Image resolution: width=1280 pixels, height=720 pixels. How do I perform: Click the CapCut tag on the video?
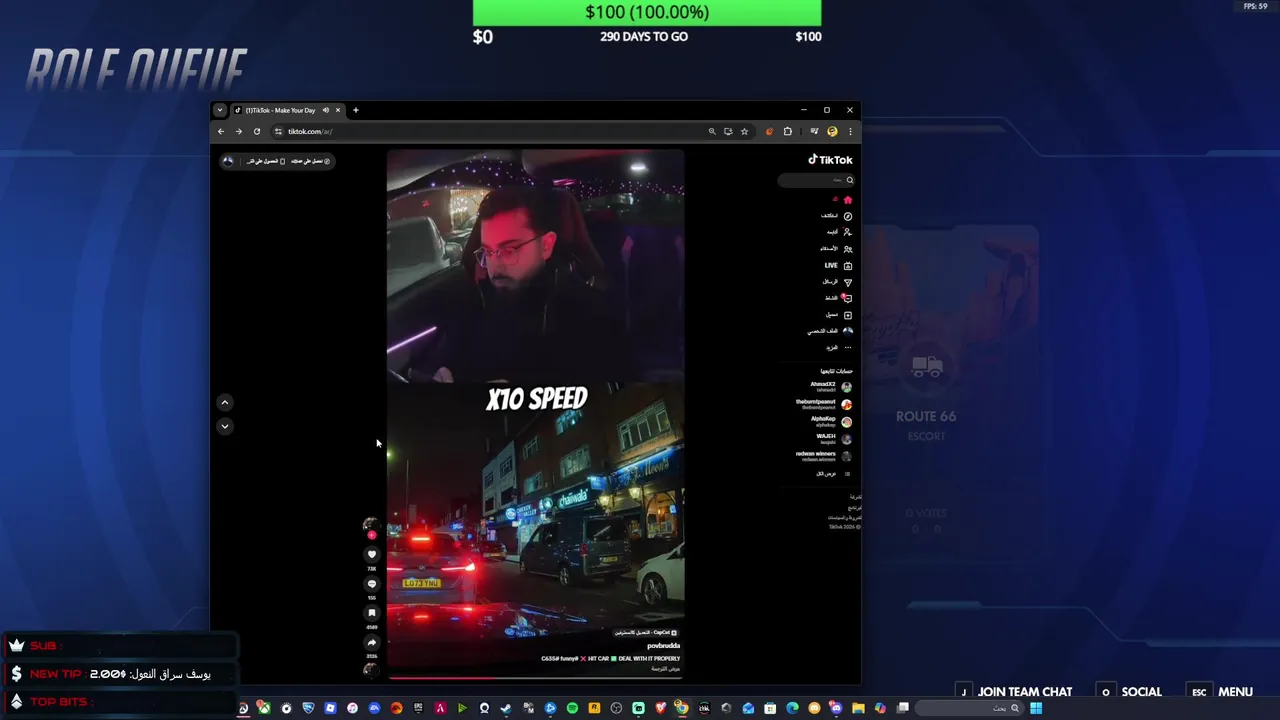click(x=645, y=633)
